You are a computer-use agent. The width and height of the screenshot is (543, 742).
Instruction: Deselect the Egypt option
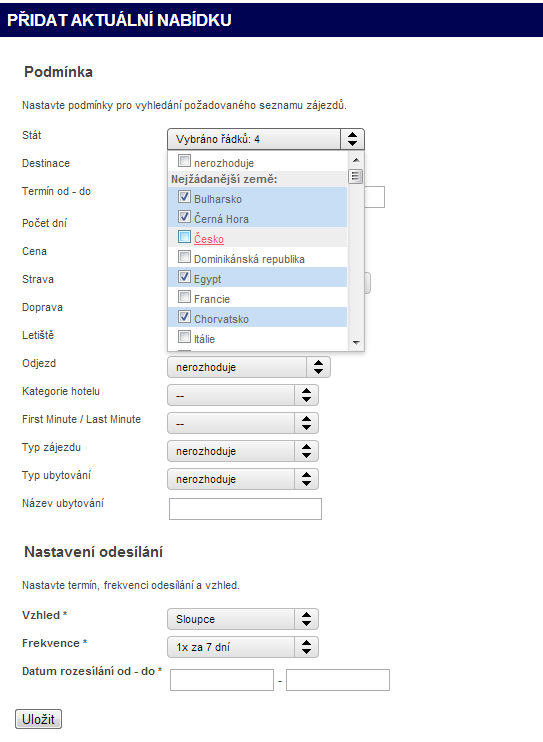[x=258, y=277]
